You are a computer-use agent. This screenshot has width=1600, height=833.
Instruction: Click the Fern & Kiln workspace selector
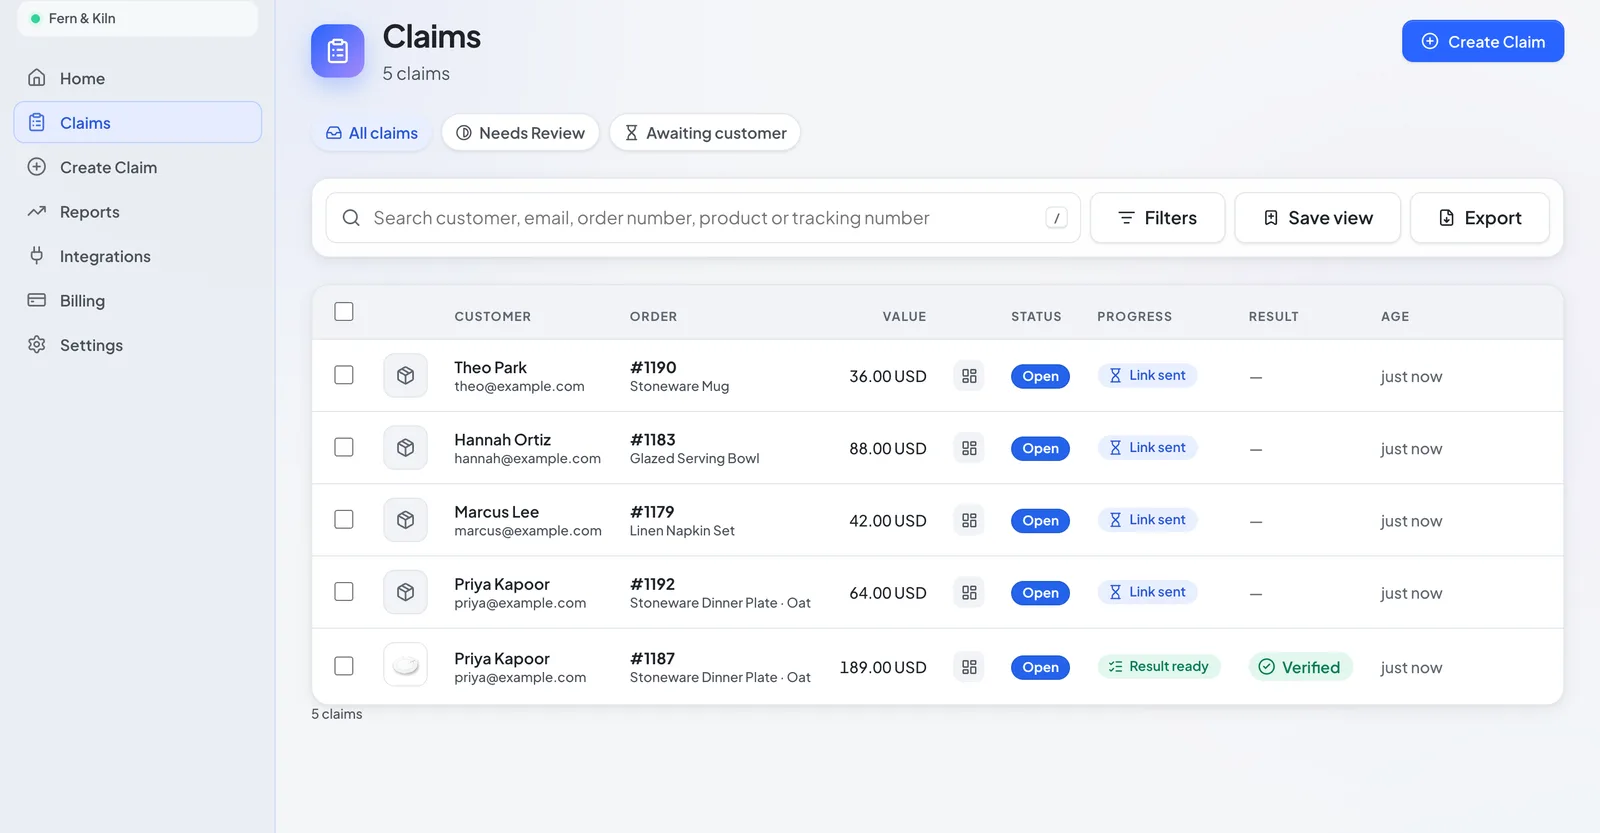coord(138,18)
